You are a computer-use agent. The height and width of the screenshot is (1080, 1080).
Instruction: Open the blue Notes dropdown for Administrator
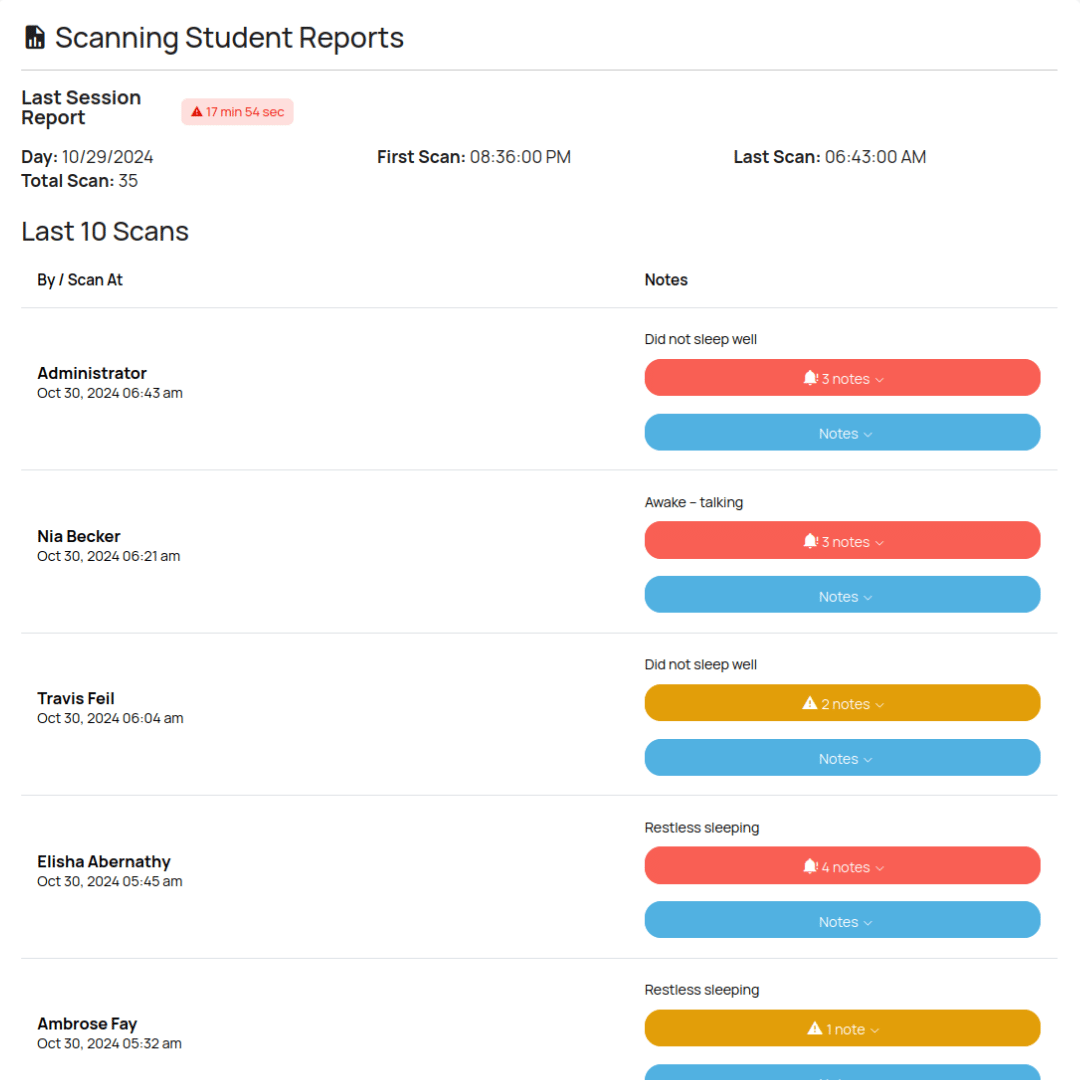(x=842, y=433)
